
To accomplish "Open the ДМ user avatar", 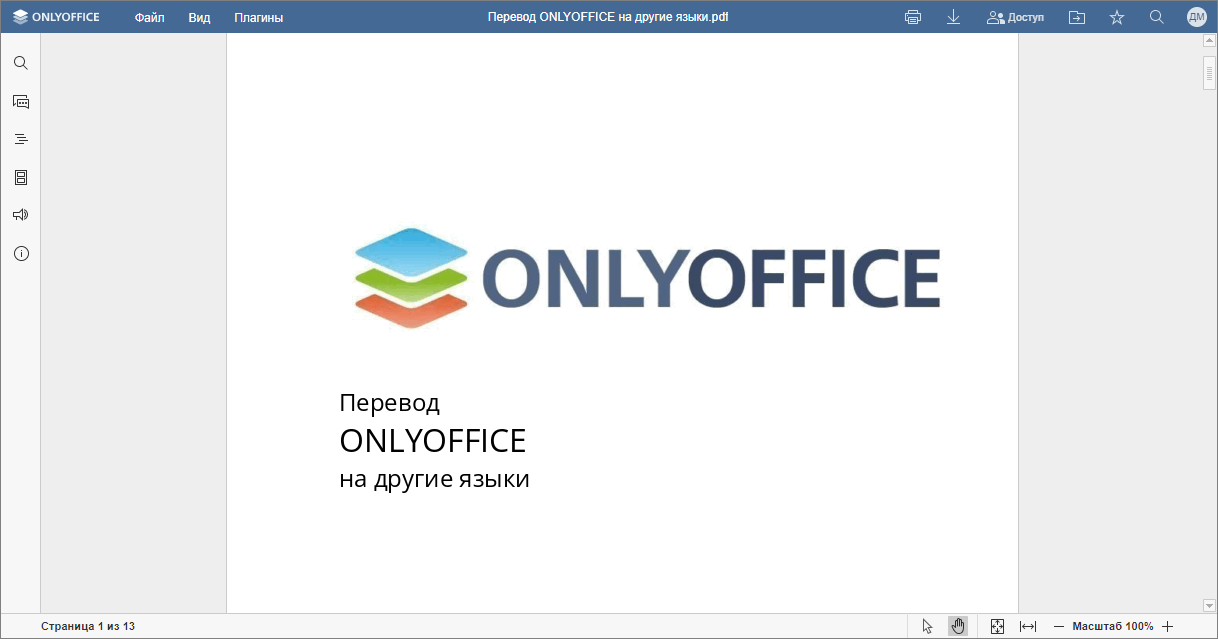I will (x=1196, y=17).
